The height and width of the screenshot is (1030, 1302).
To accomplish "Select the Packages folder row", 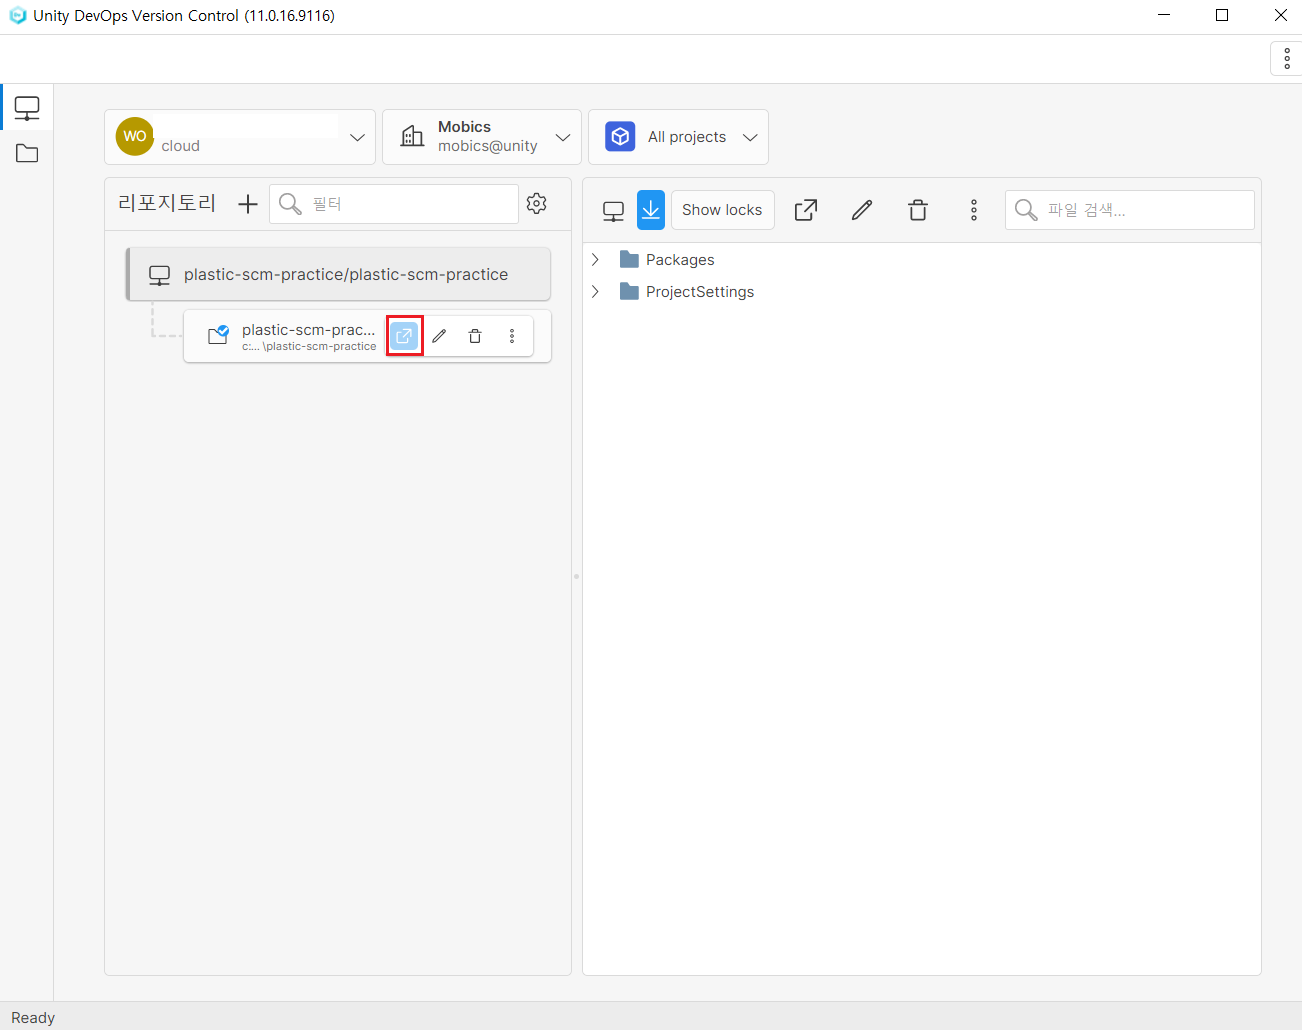I will [921, 260].
